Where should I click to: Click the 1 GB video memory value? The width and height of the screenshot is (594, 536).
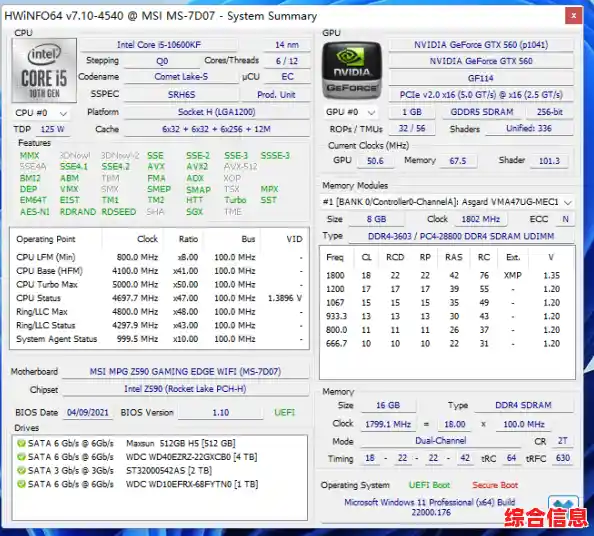click(412, 112)
